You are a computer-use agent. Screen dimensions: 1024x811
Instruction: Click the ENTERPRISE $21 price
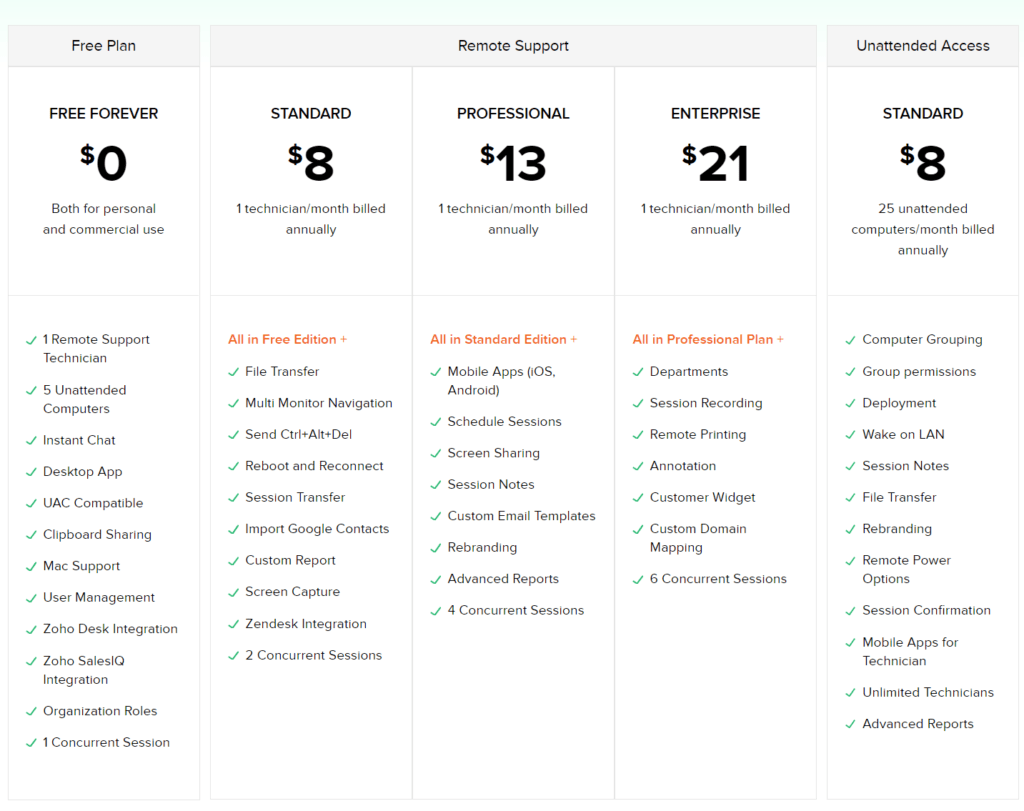pyautogui.click(x=715, y=164)
